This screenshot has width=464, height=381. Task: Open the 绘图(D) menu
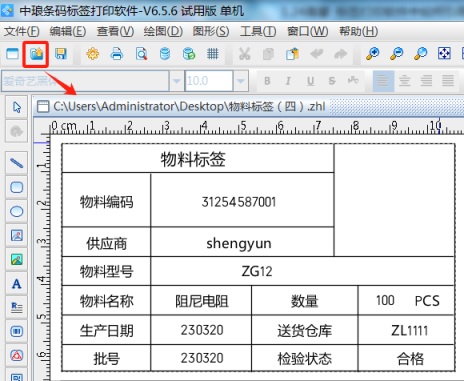pyautogui.click(x=163, y=32)
